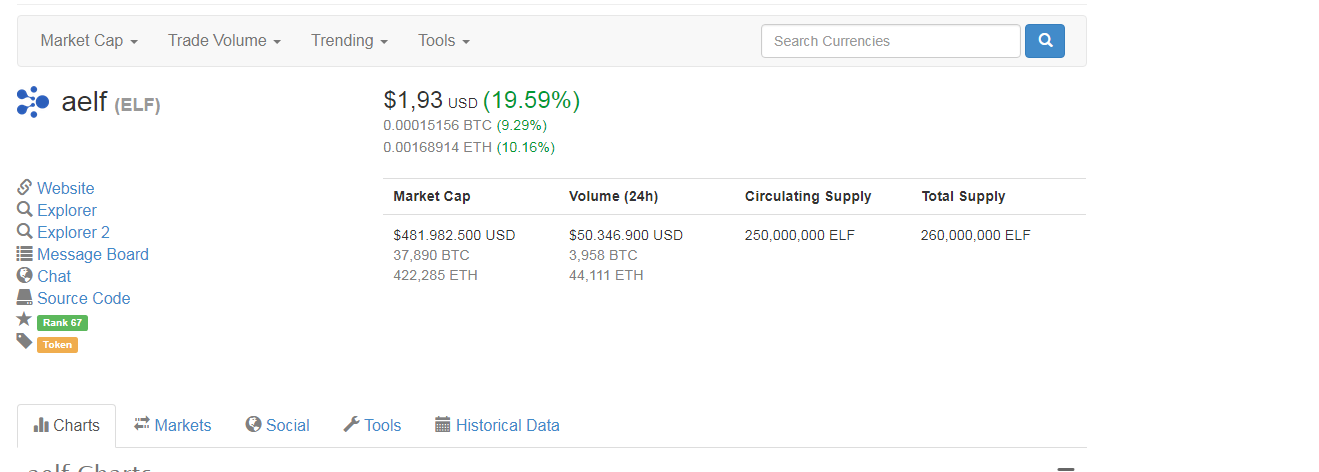Screen dimensions: 1319x472
Task: Switch to the Markets tab
Action: point(173,426)
